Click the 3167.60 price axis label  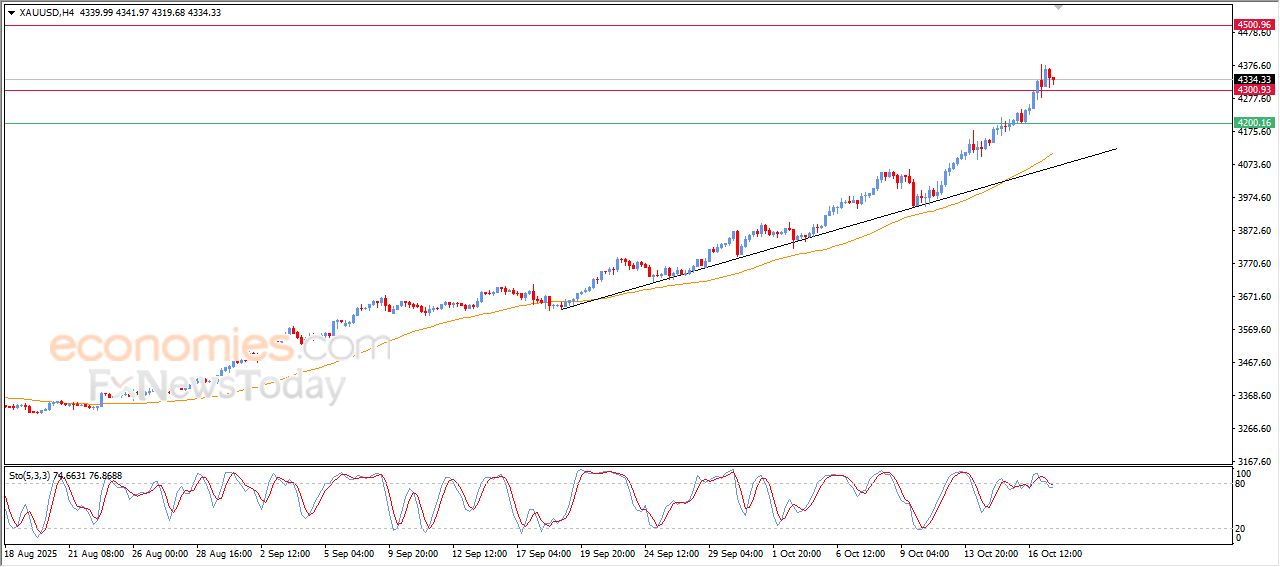coord(1253,462)
